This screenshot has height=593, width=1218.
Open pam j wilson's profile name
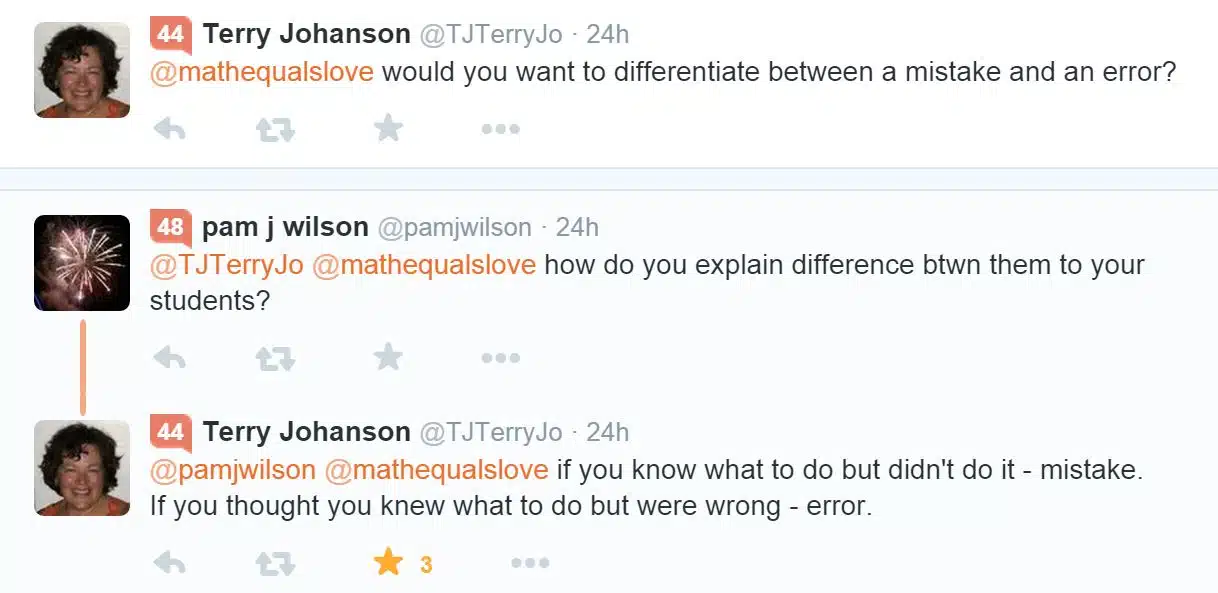click(285, 227)
